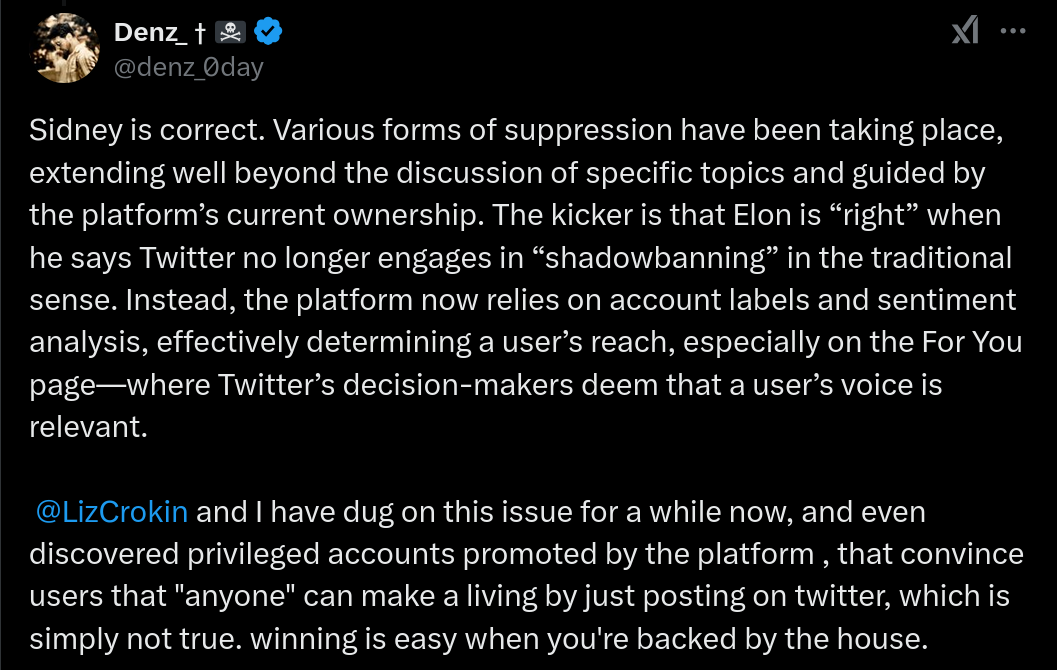Viewport: 1057px width, 670px height.
Task: Open Grok explain icon on the post
Action: click(x=965, y=30)
